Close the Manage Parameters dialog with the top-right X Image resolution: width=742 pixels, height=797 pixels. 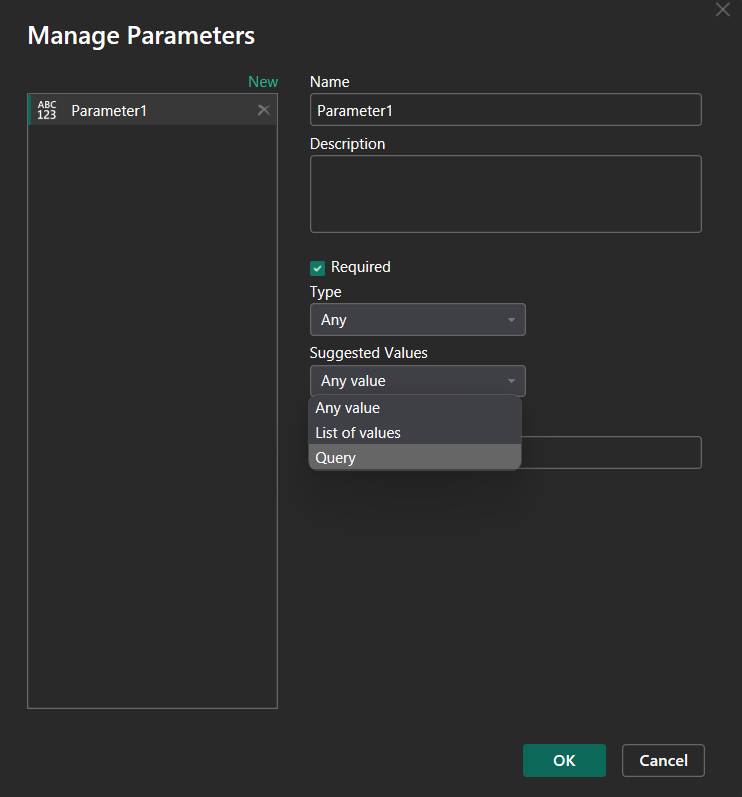pyautogui.click(x=723, y=9)
